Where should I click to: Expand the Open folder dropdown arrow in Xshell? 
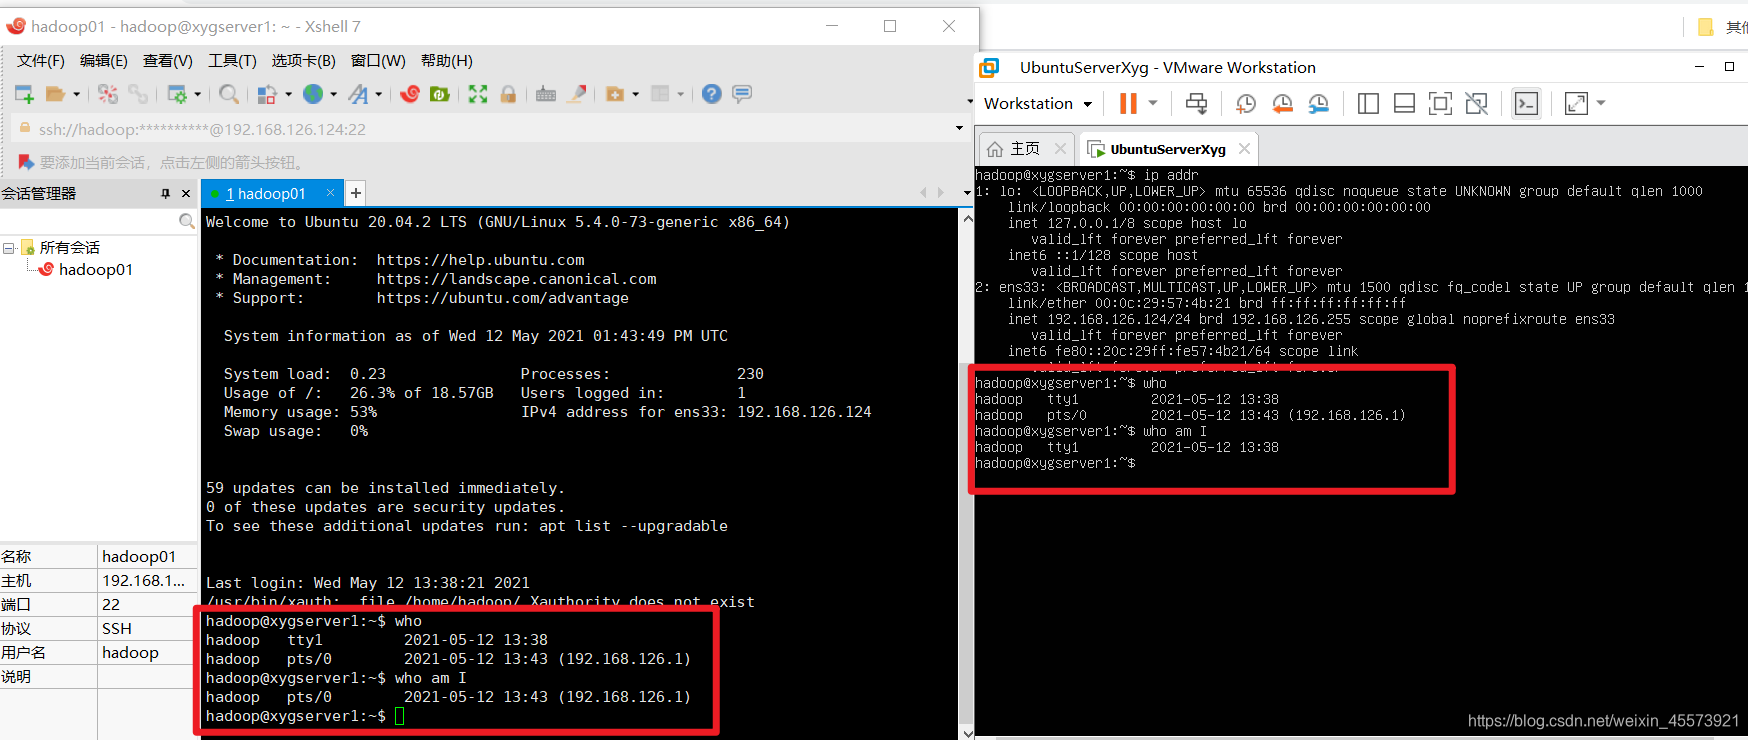point(76,95)
